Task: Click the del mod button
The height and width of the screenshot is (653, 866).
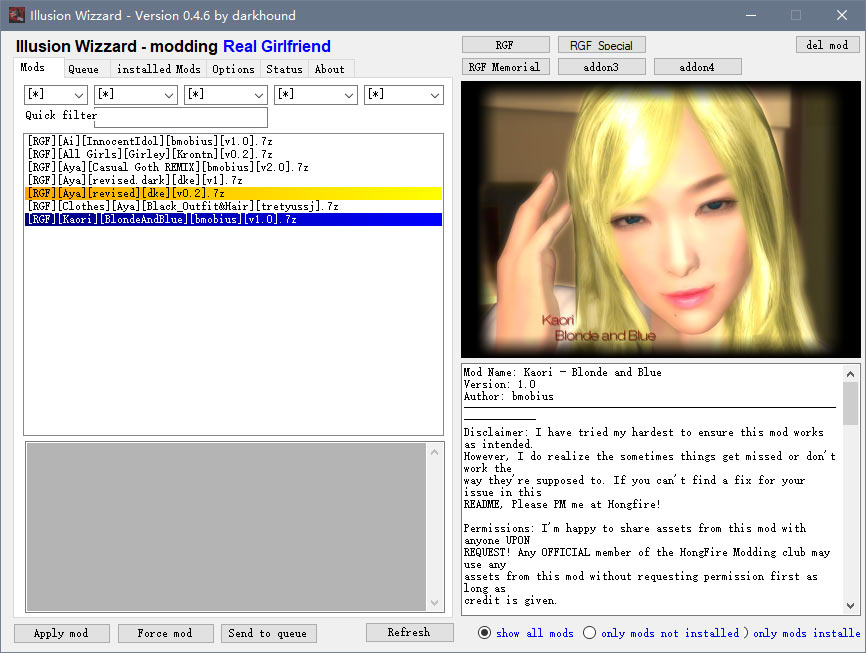Action: click(827, 45)
